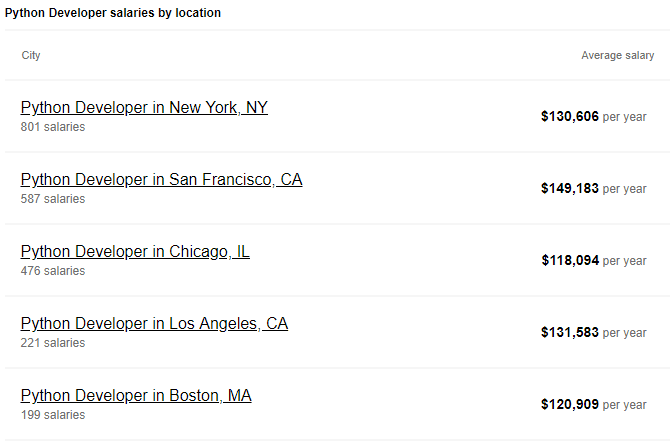Screen dimensions: 670x445
Task: Visit Python Developer in Los Angeles, CA link
Action: [x=154, y=324]
